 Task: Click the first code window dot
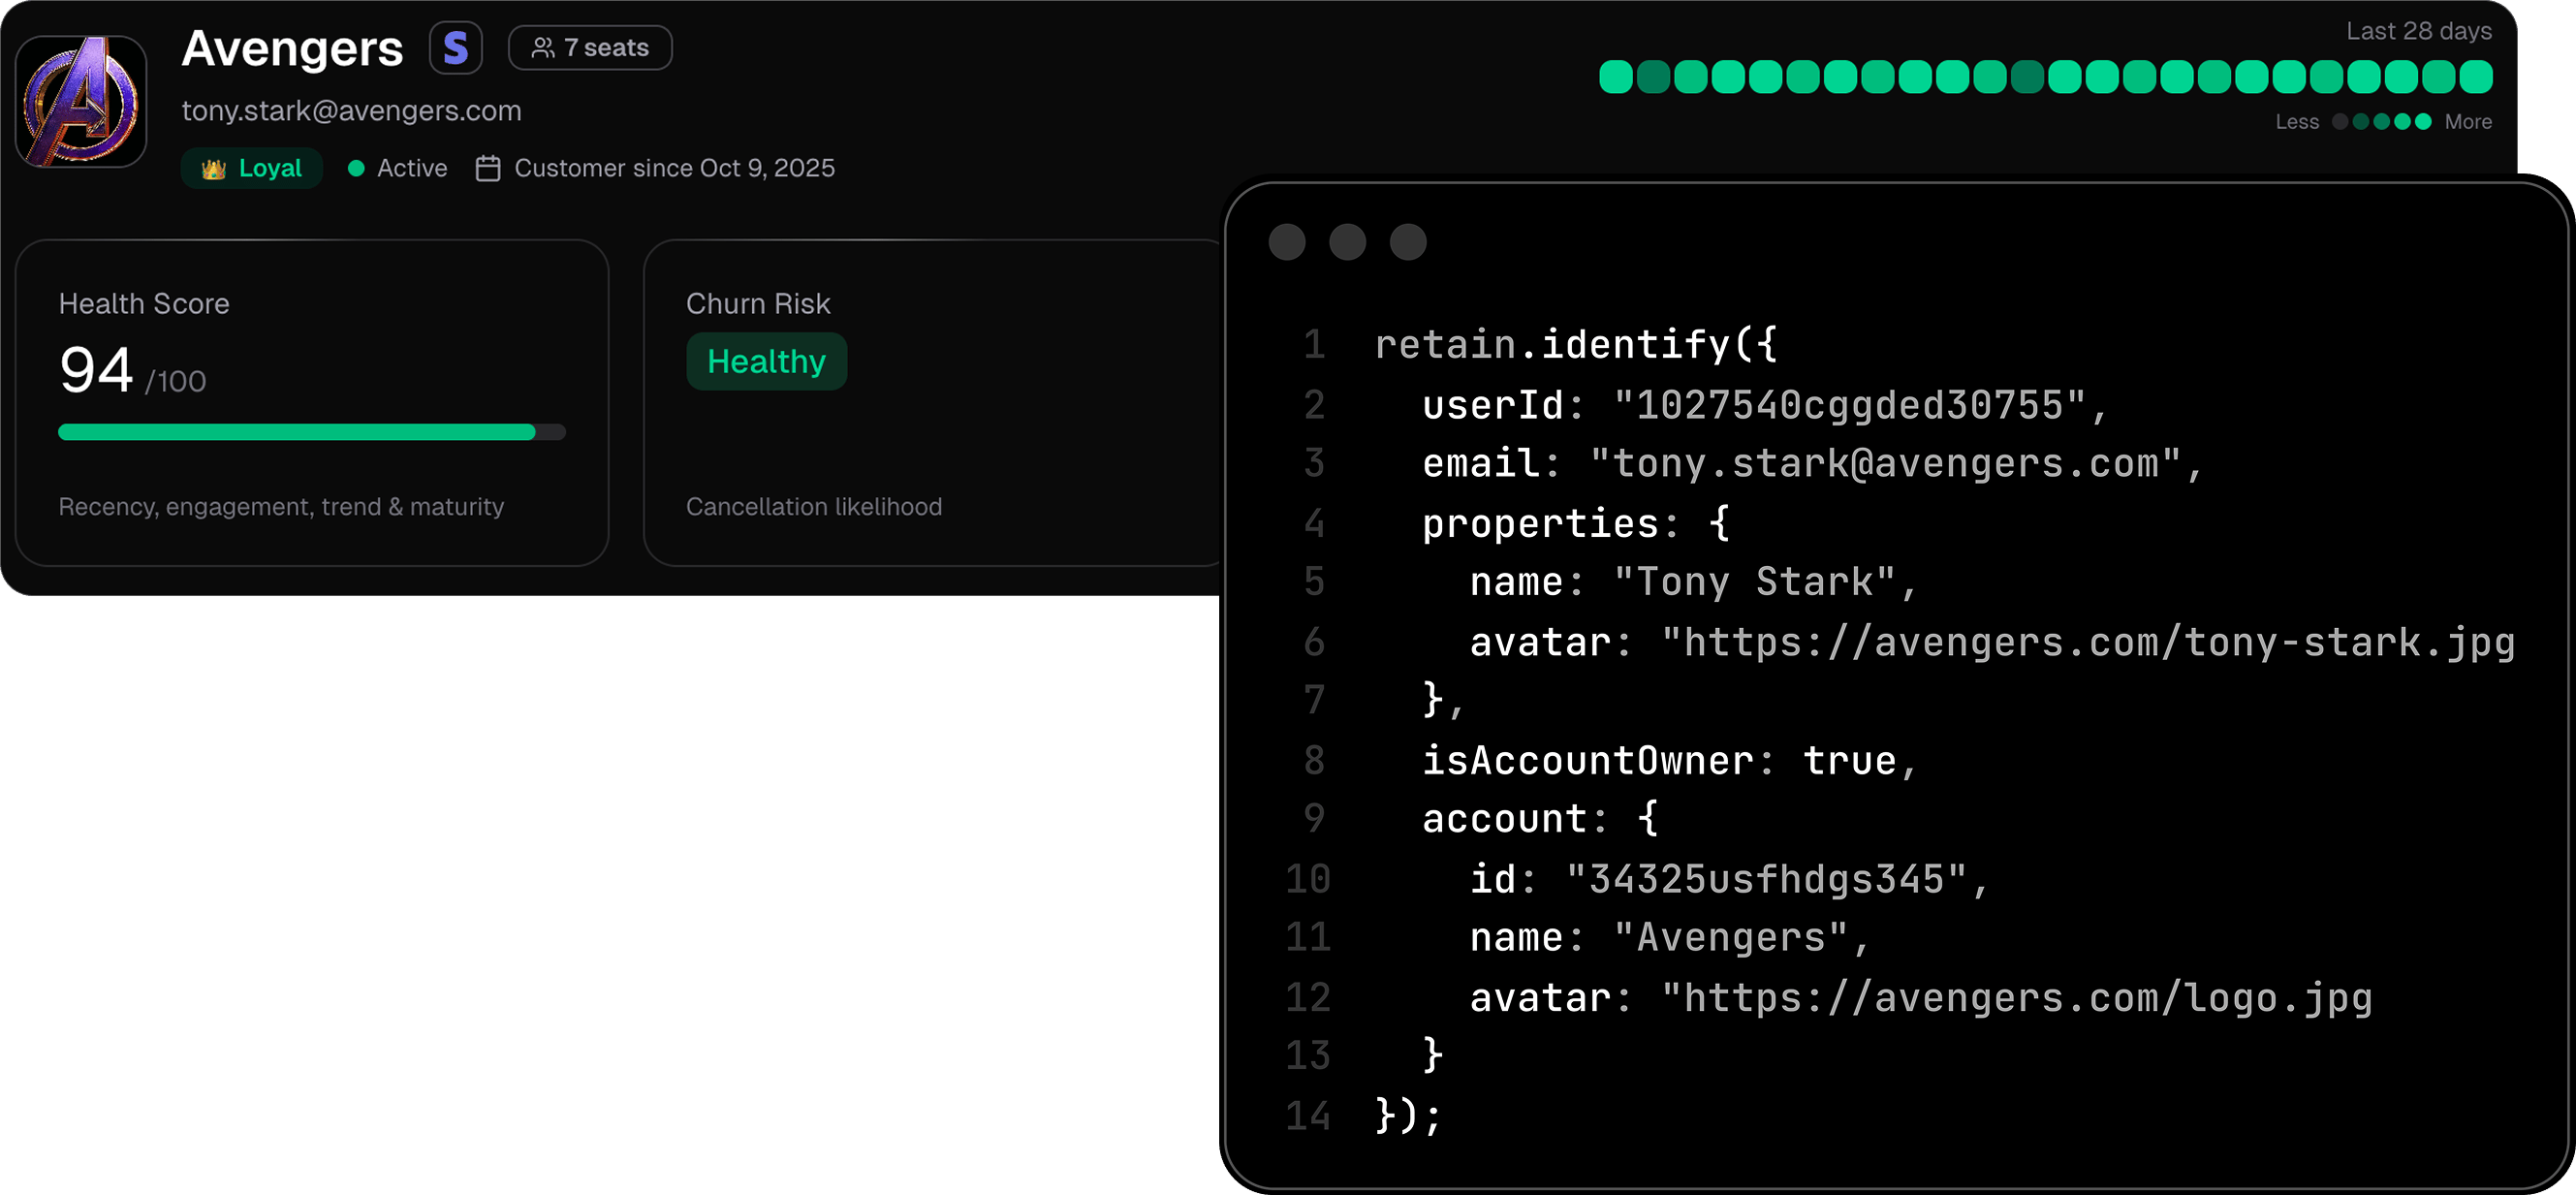[1287, 242]
